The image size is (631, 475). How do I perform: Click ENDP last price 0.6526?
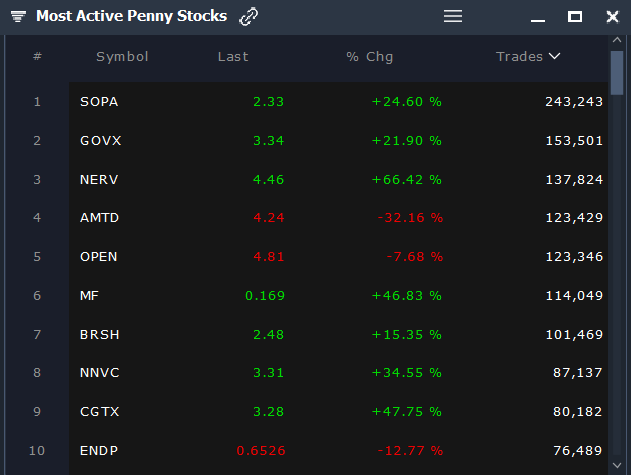(261, 451)
